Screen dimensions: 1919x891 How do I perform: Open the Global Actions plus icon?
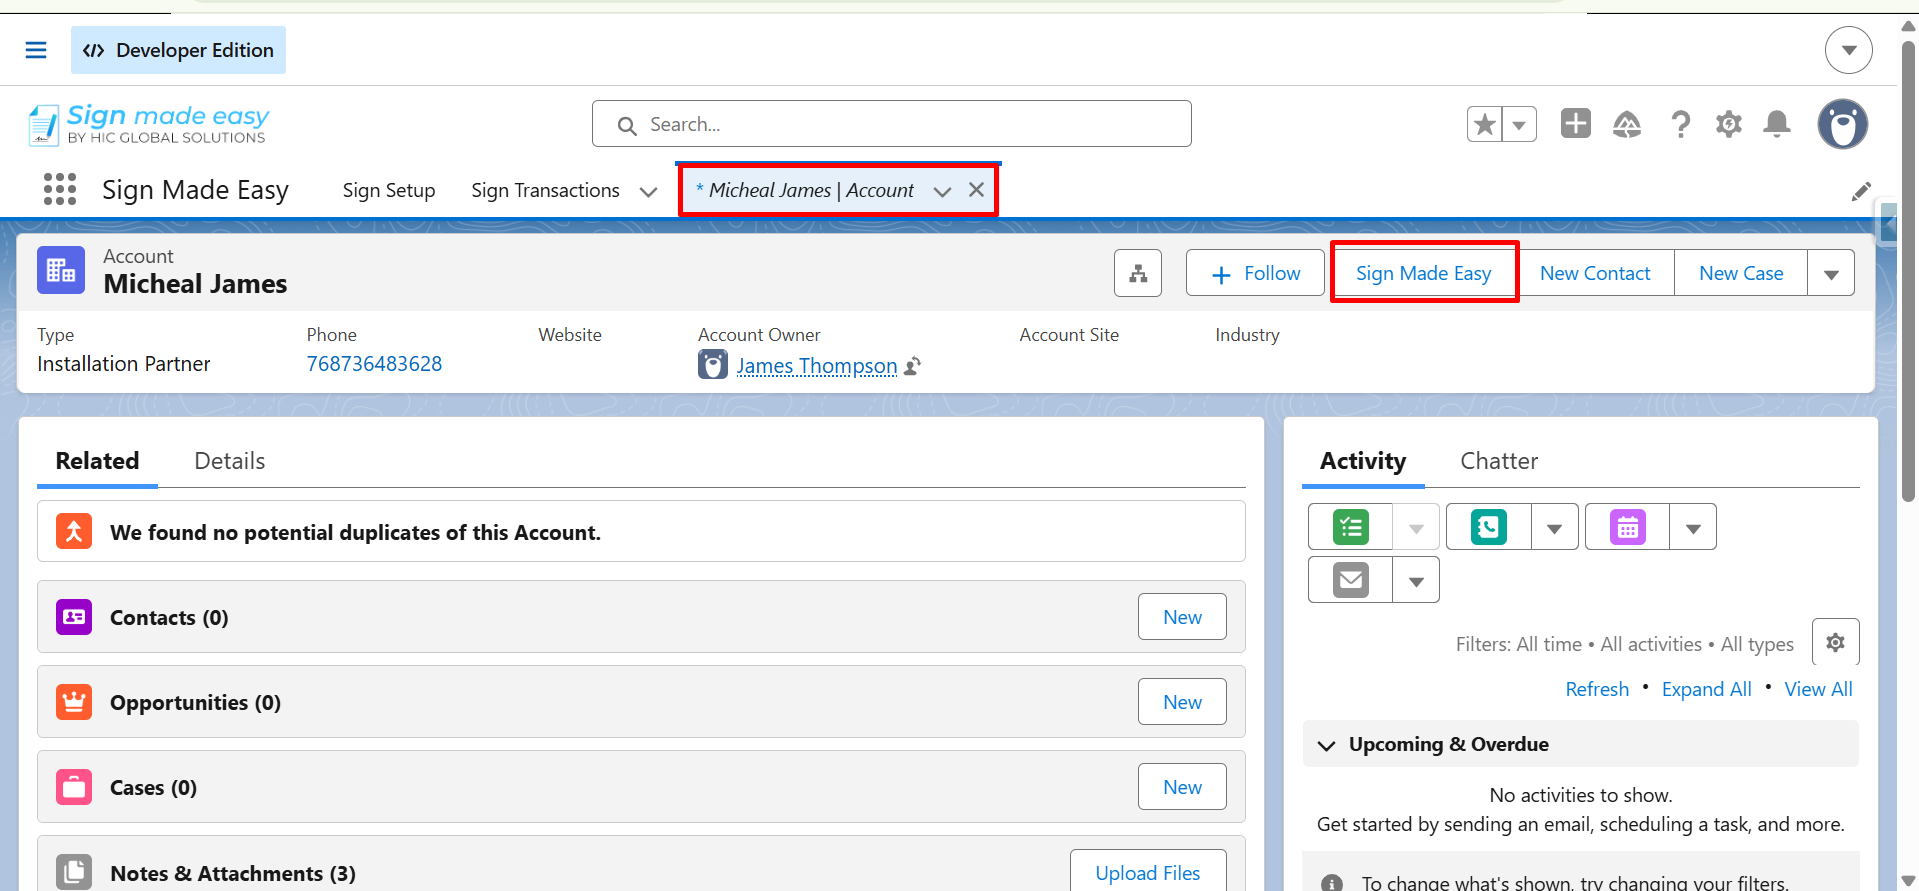click(1576, 123)
